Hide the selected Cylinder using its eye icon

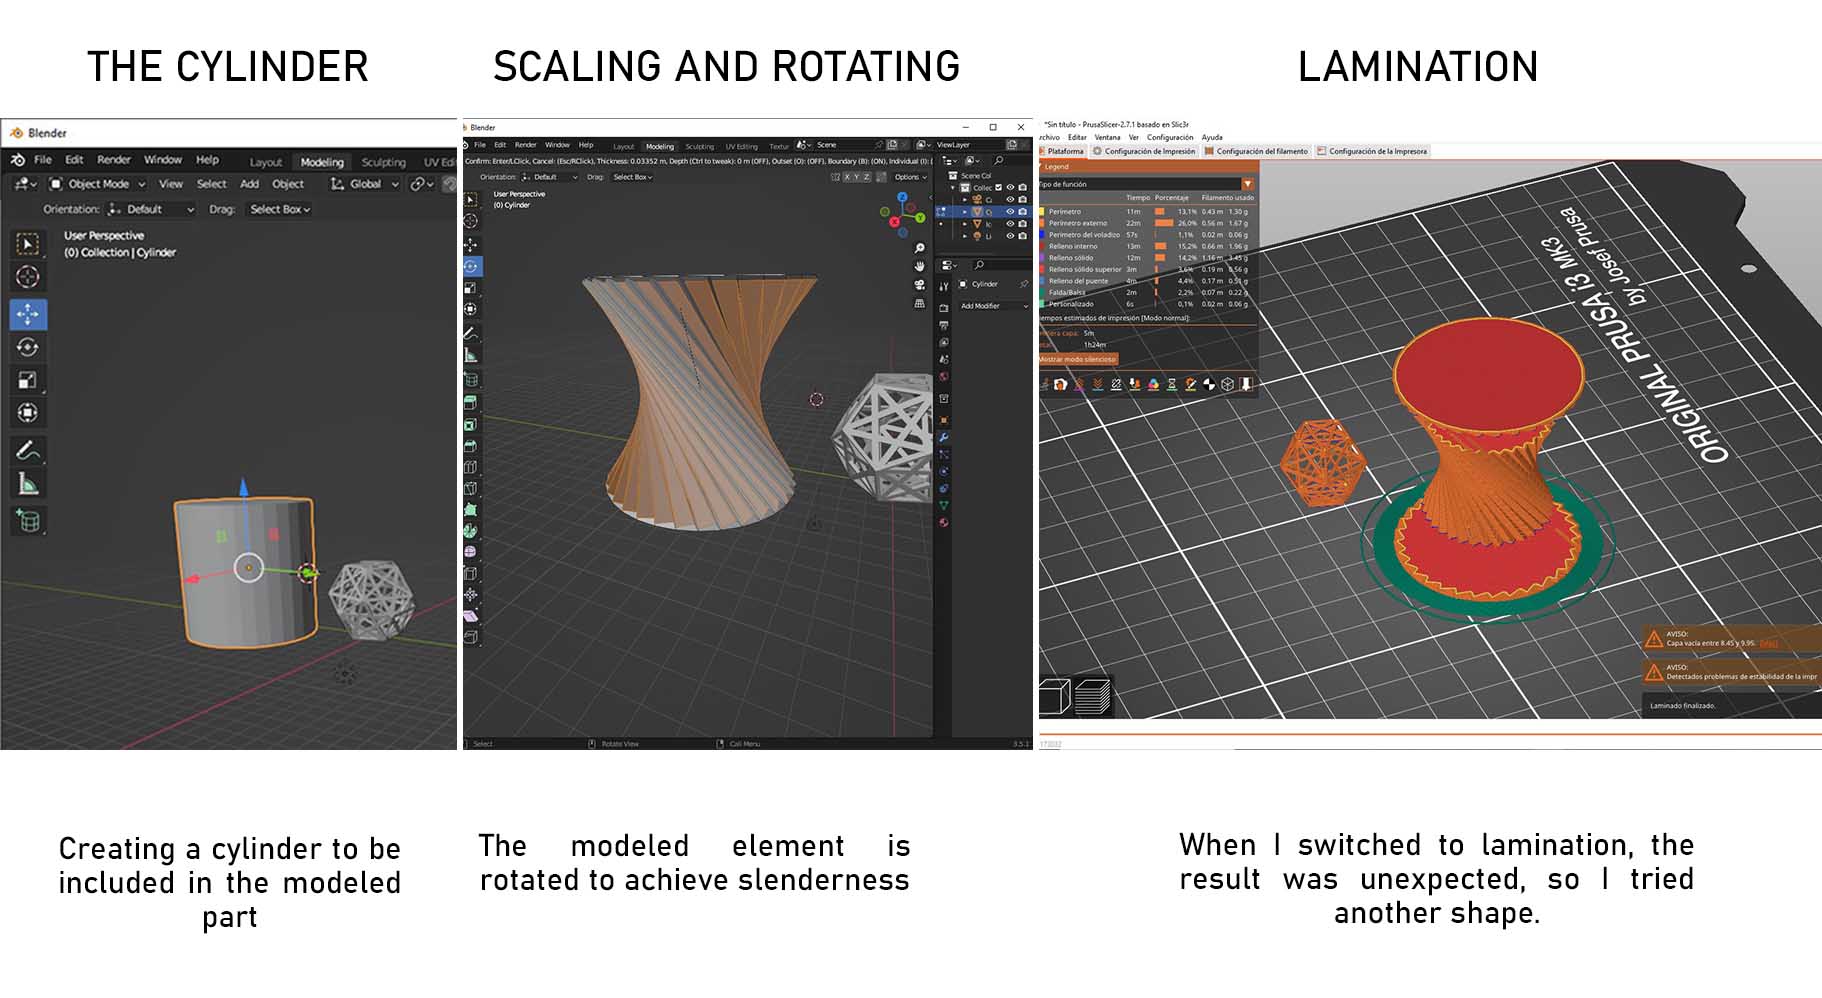pyautogui.click(x=1010, y=211)
